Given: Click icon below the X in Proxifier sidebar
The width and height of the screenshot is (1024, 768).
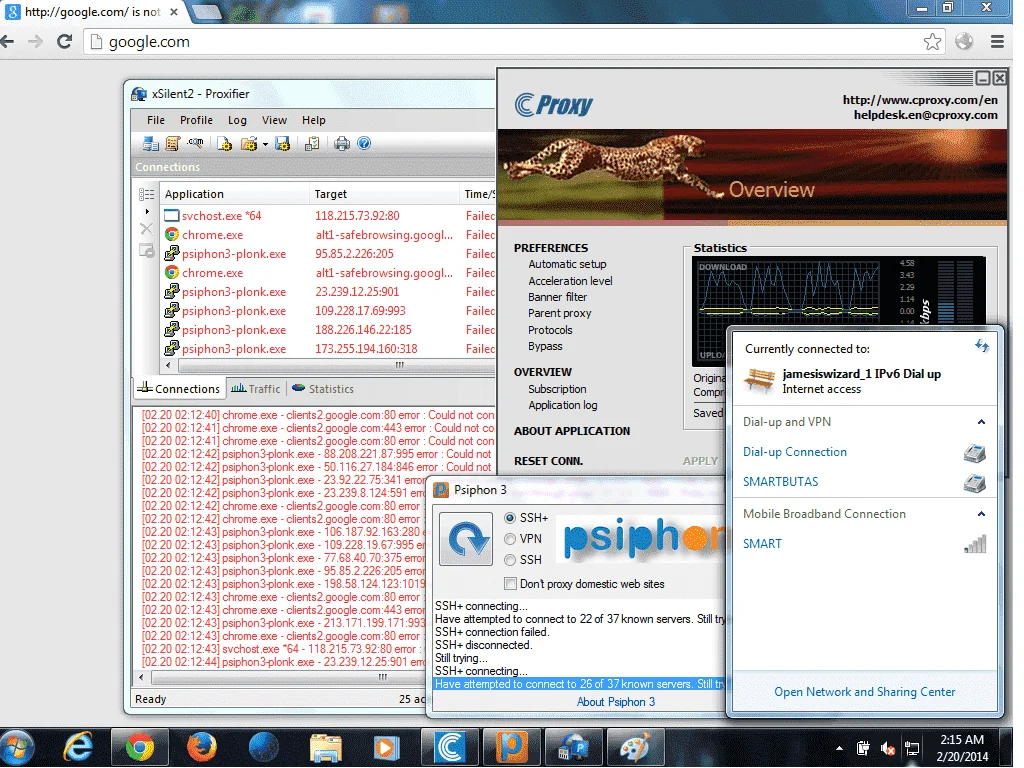Looking at the screenshot, I should click(147, 250).
